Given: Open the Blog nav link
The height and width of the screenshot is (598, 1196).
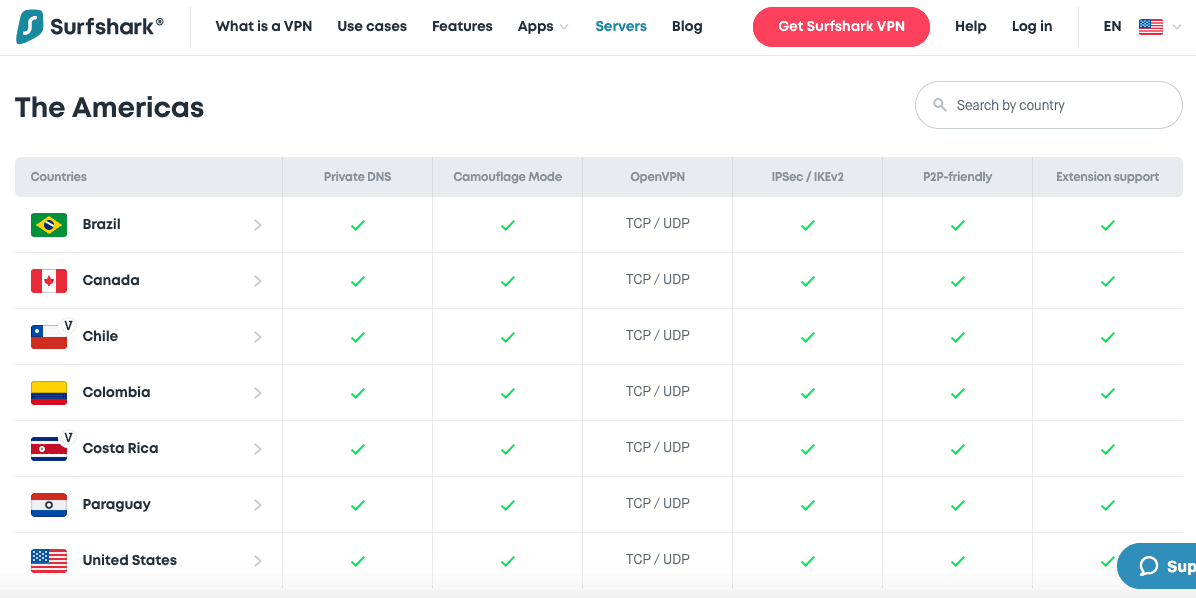Looking at the screenshot, I should (687, 27).
